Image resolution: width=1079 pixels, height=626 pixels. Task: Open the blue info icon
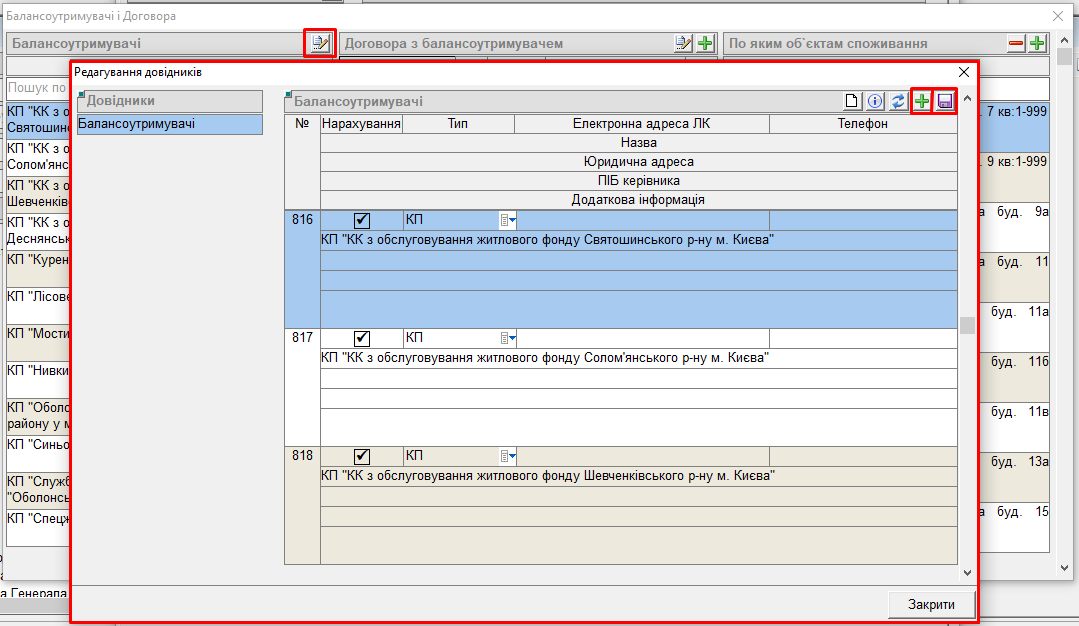(x=875, y=101)
